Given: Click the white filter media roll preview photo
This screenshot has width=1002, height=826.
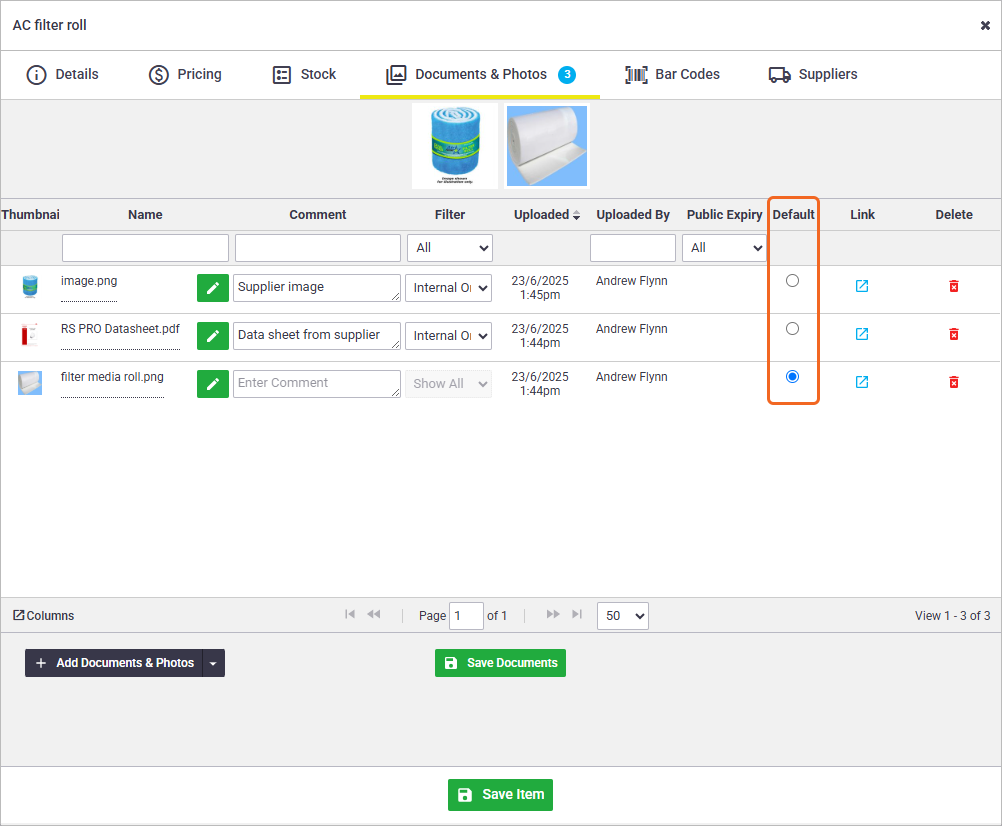Looking at the screenshot, I should (547, 146).
